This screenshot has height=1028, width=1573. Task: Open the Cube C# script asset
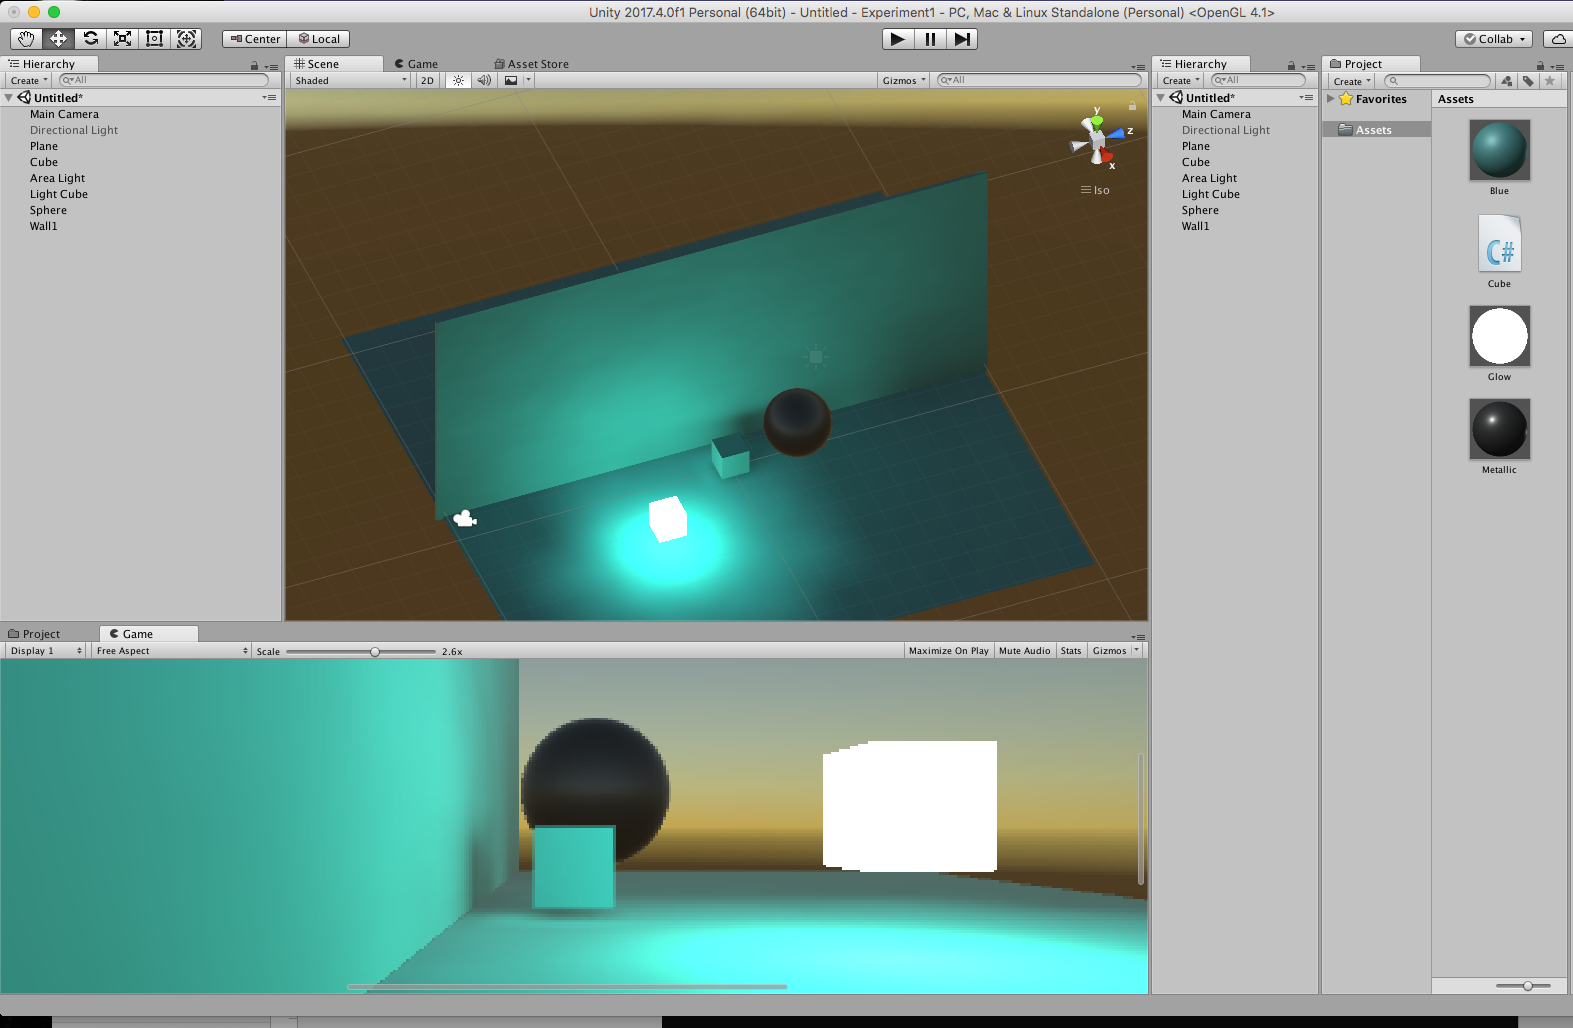[x=1499, y=243]
